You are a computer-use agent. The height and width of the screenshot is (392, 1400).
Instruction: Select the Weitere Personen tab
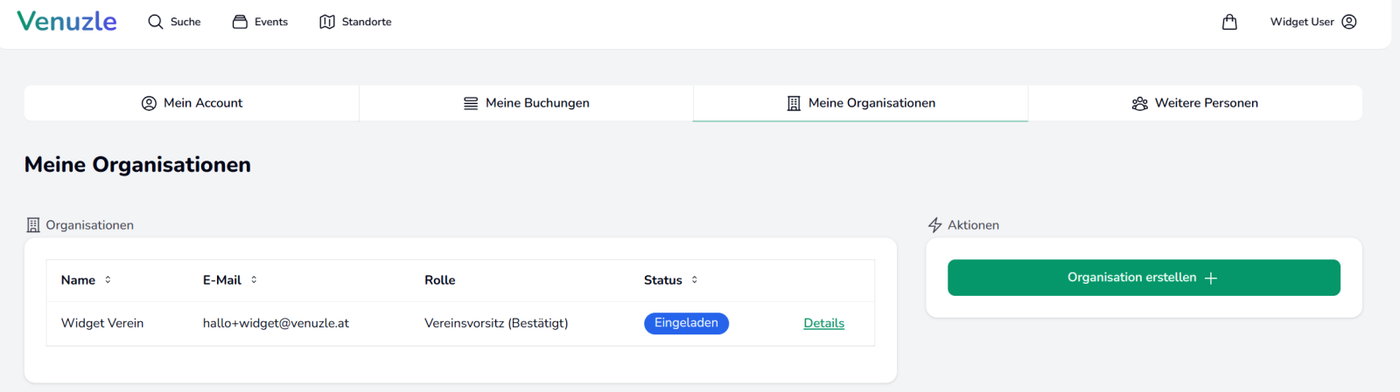(1195, 103)
